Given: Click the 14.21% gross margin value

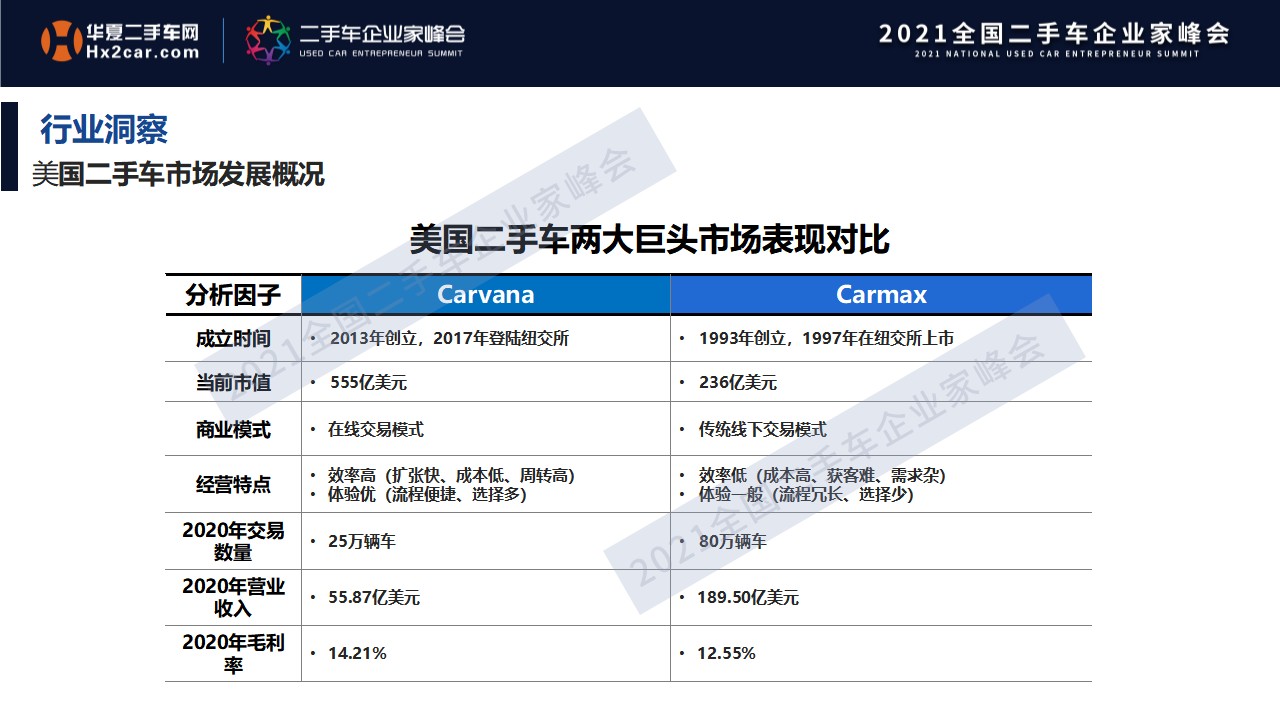Looking at the screenshot, I should 357,653.
